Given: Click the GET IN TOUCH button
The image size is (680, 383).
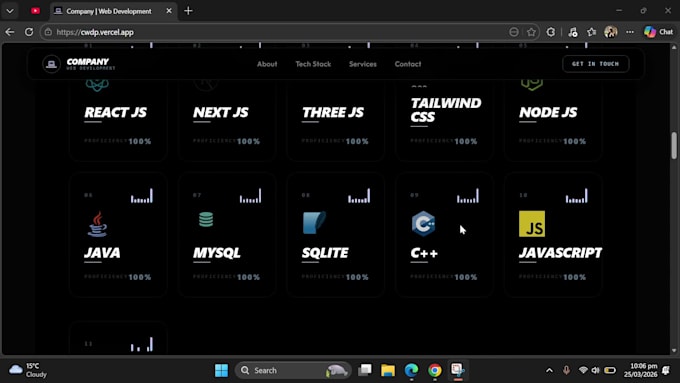Looking at the screenshot, I should click(595, 64).
